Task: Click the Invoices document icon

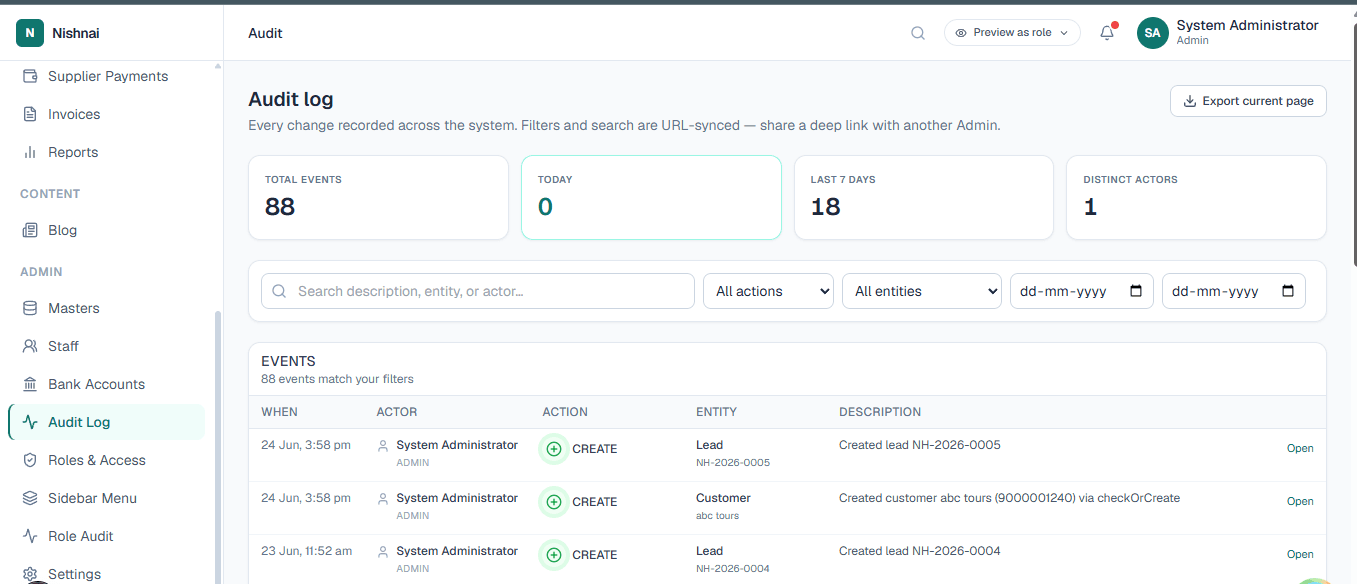Action: [30, 114]
